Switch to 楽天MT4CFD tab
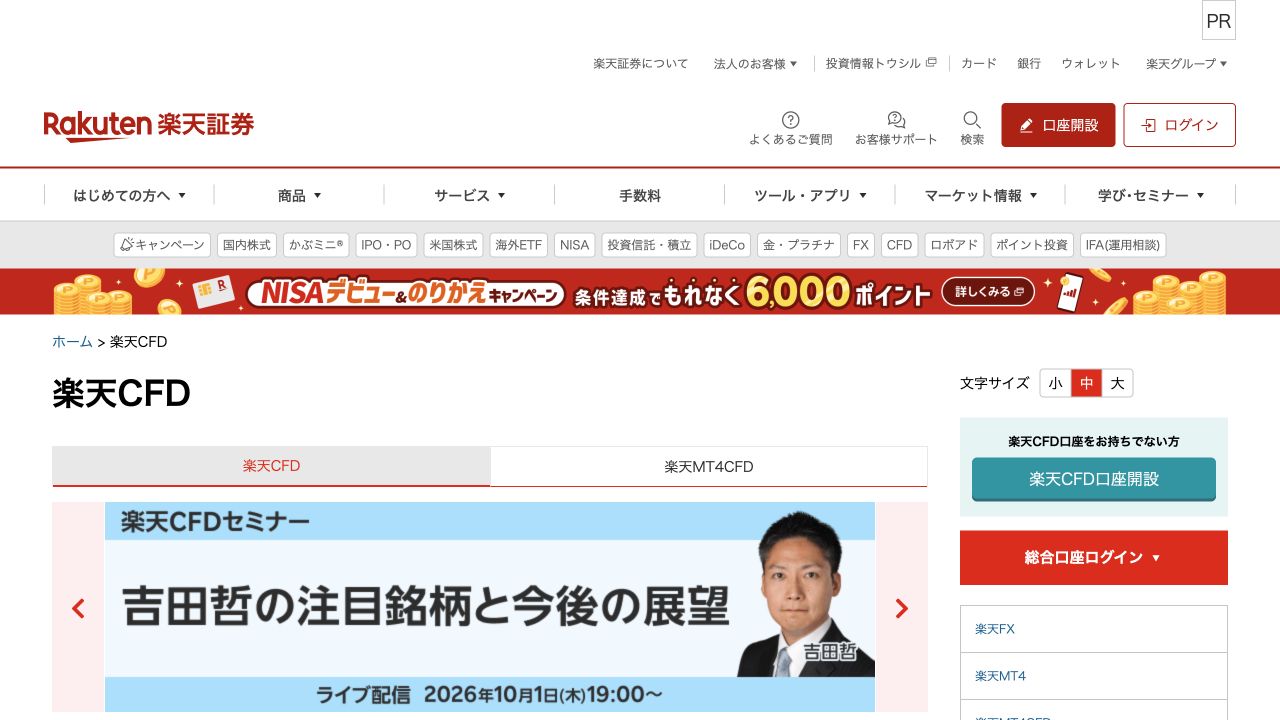The image size is (1280, 720). click(x=709, y=466)
